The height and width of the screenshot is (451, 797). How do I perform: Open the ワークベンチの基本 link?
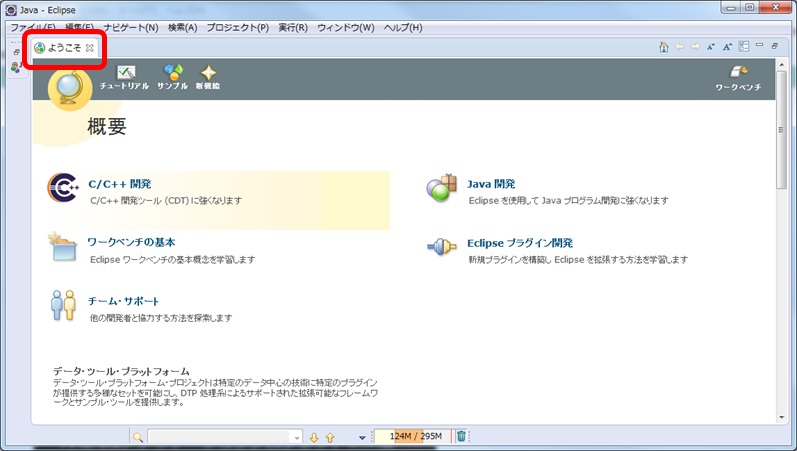pos(132,243)
